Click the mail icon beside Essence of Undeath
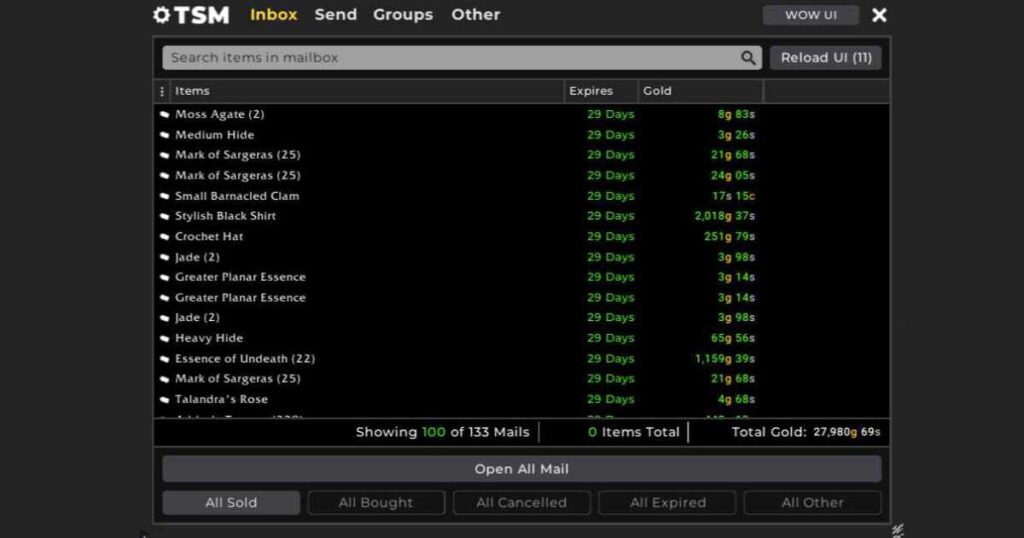 [x=165, y=359]
